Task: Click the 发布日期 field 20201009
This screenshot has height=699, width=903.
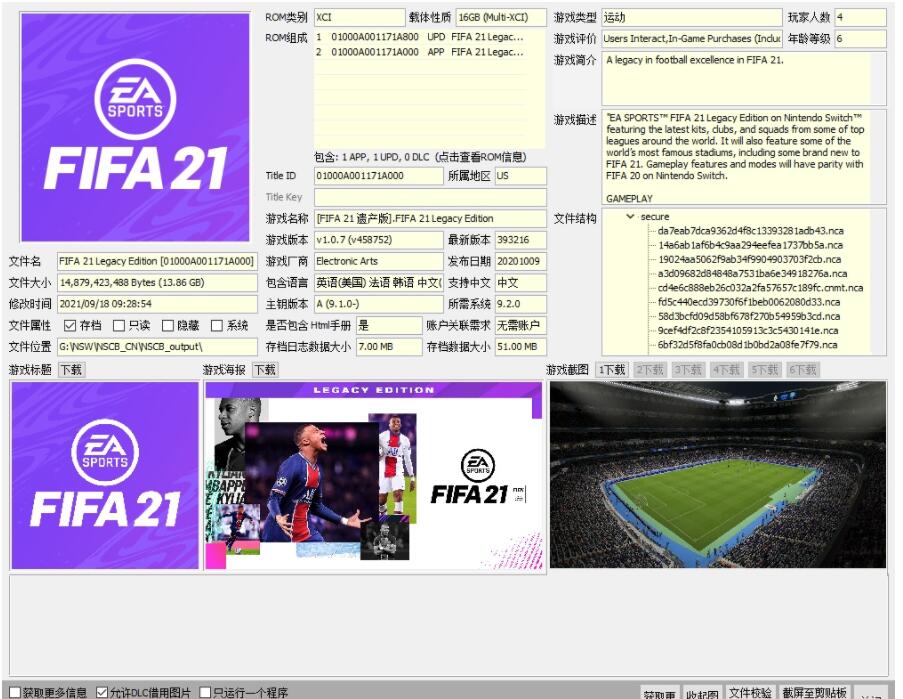Action: point(521,261)
